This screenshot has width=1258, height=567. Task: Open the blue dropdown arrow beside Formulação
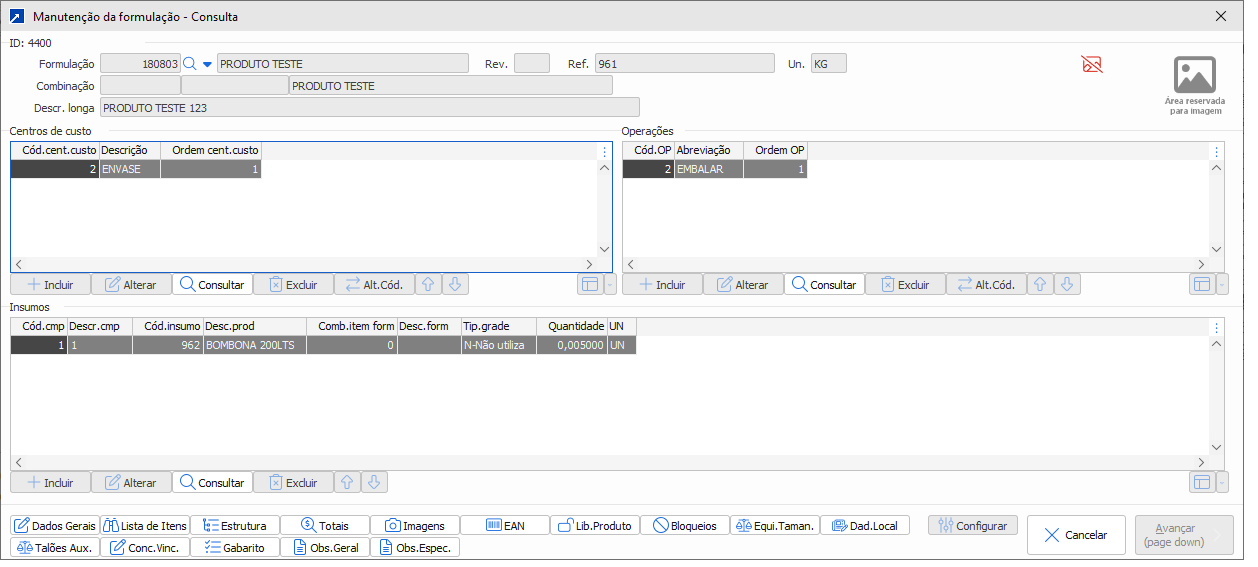point(207,64)
